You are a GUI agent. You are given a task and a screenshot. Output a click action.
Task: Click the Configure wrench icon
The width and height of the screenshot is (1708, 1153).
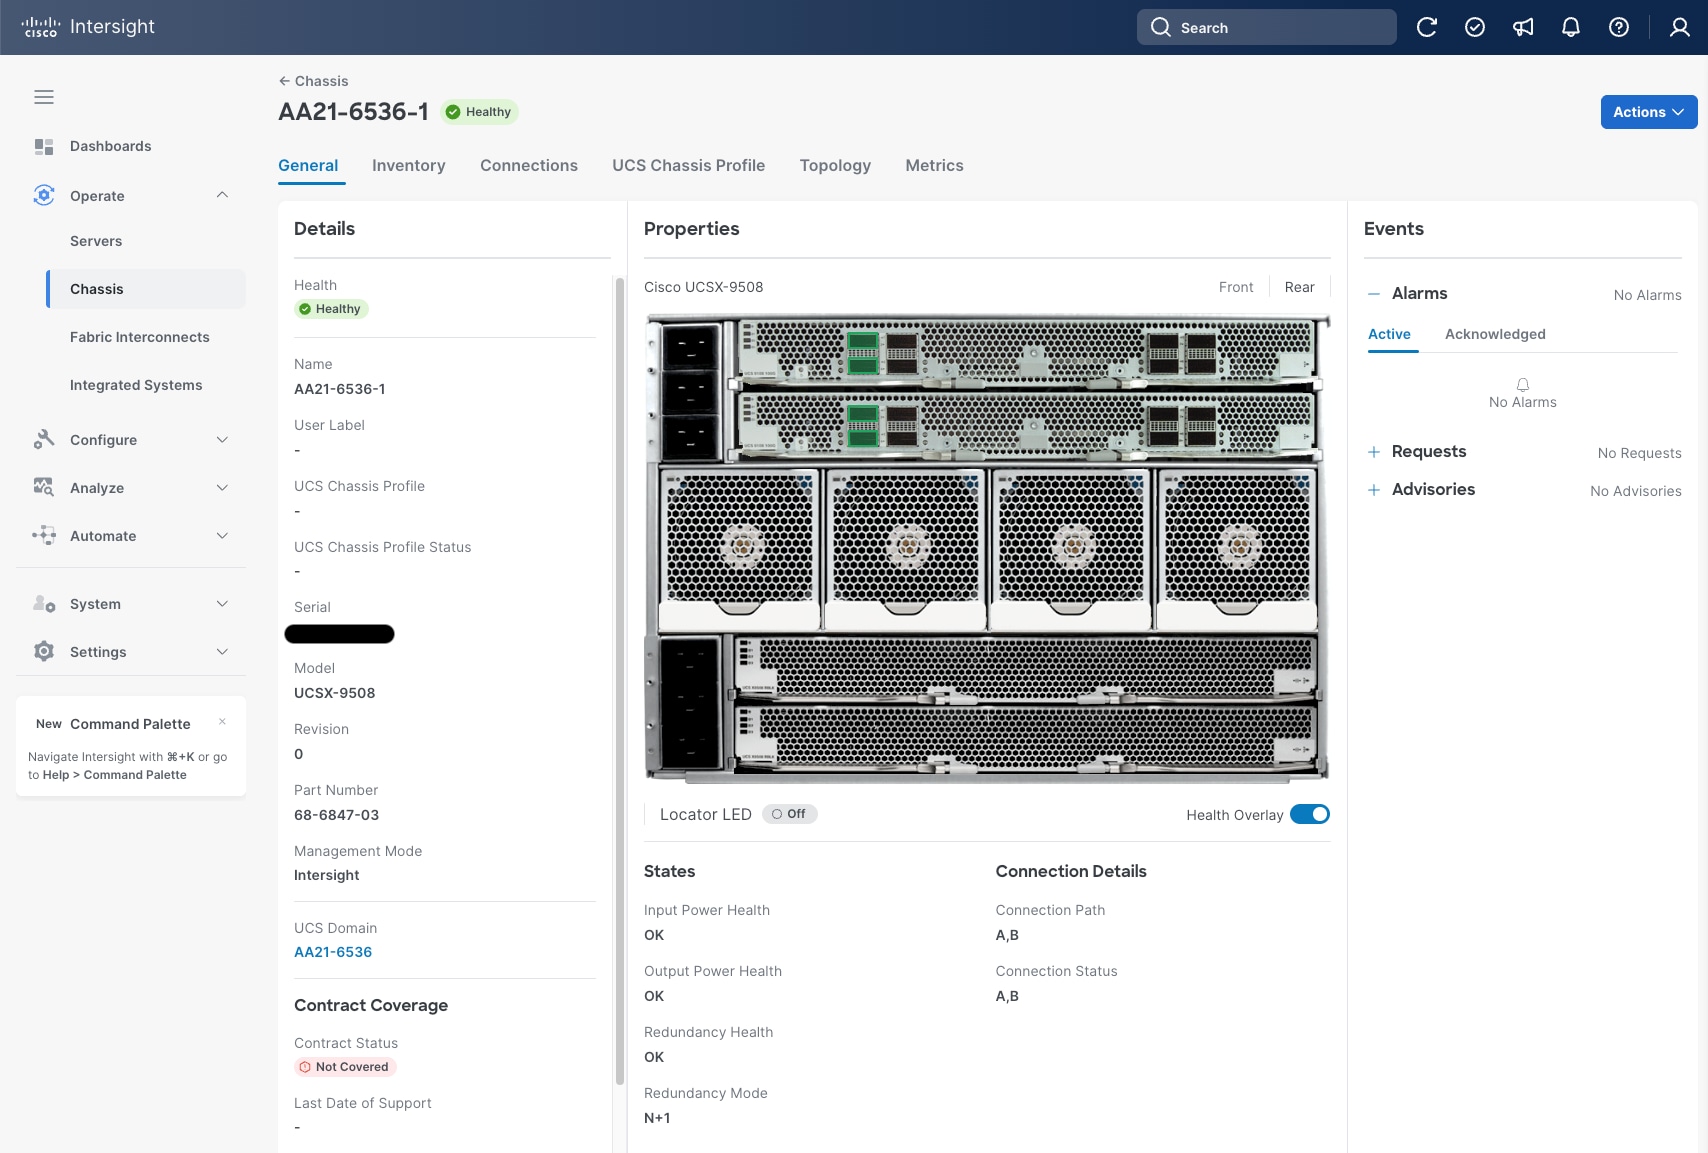coord(43,440)
